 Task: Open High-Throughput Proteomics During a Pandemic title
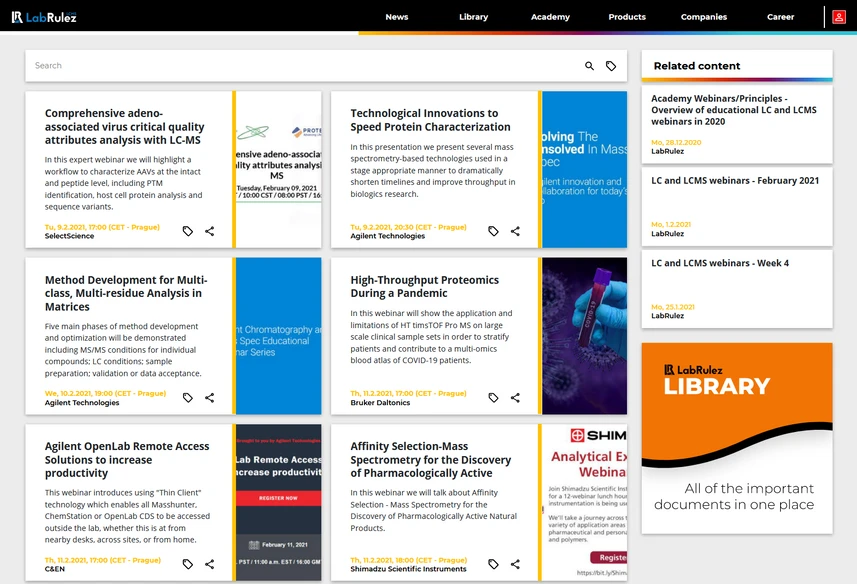(x=425, y=286)
